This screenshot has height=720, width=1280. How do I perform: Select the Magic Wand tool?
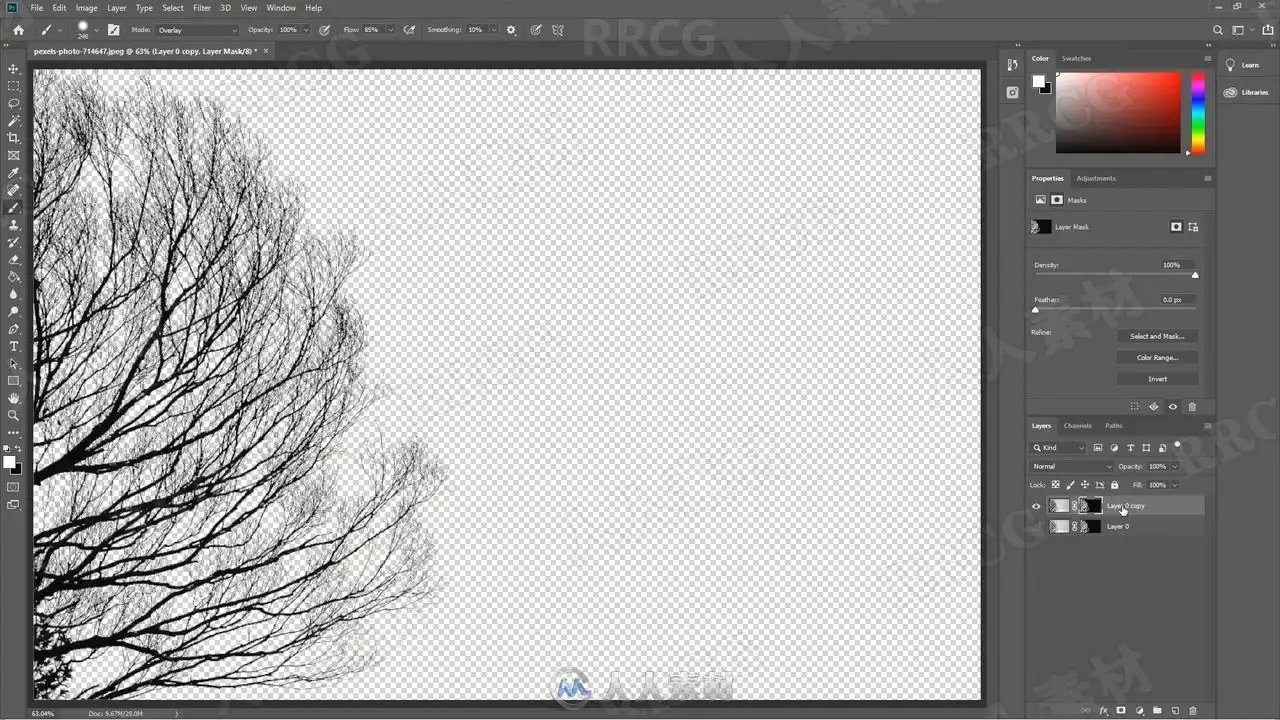point(14,121)
